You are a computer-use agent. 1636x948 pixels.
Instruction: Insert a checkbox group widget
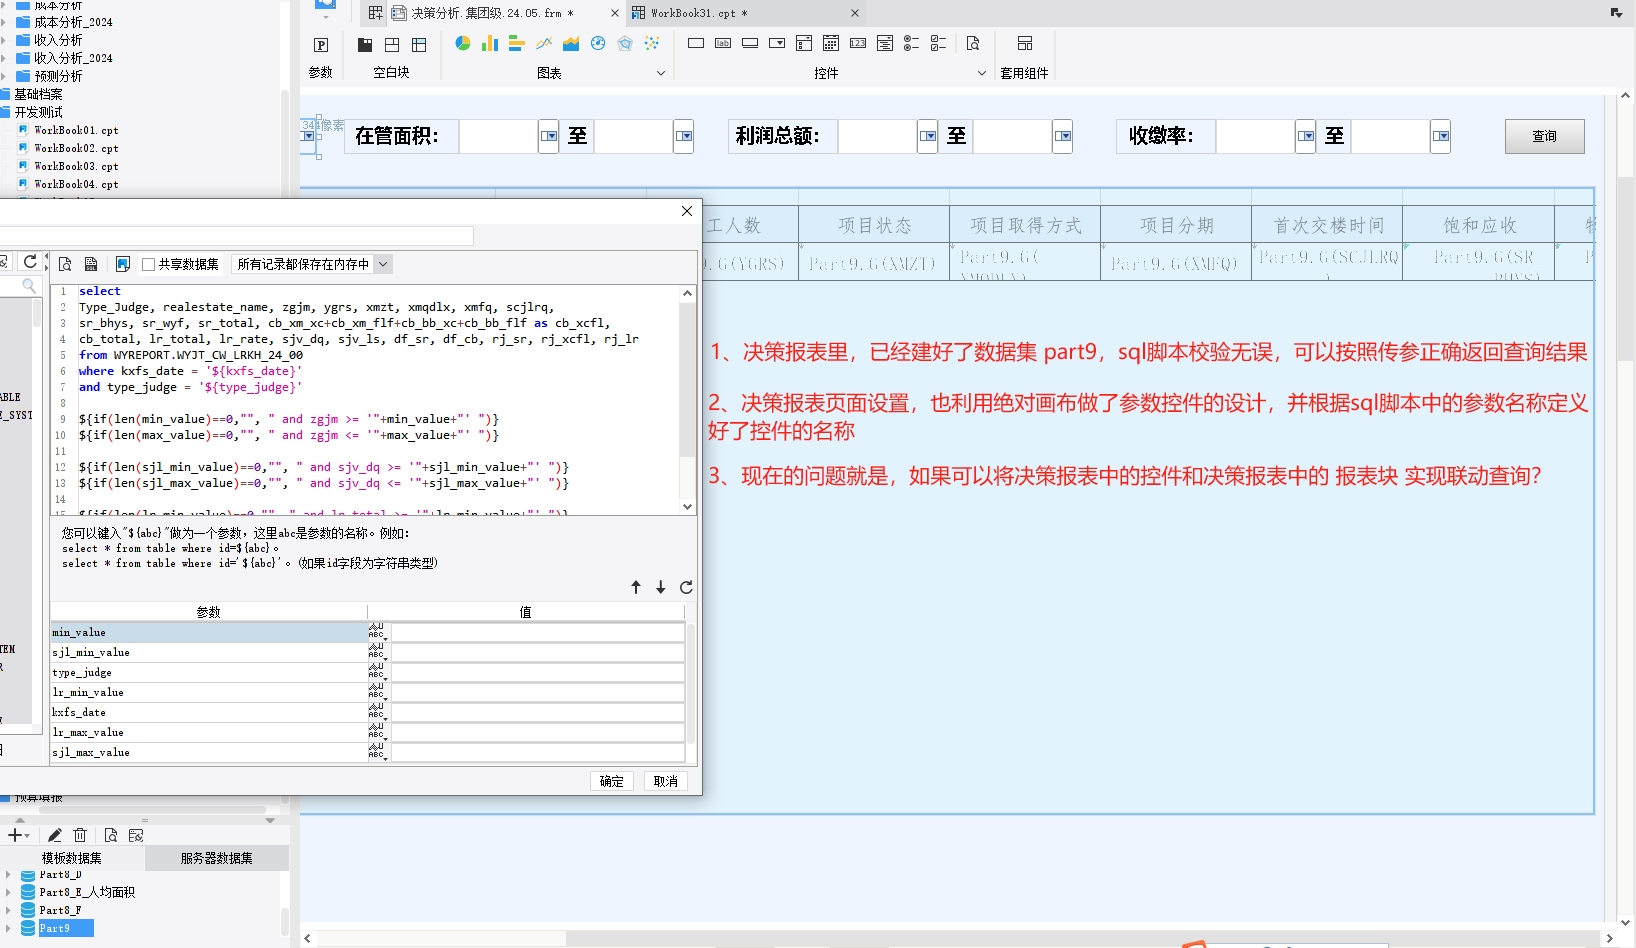tap(938, 43)
